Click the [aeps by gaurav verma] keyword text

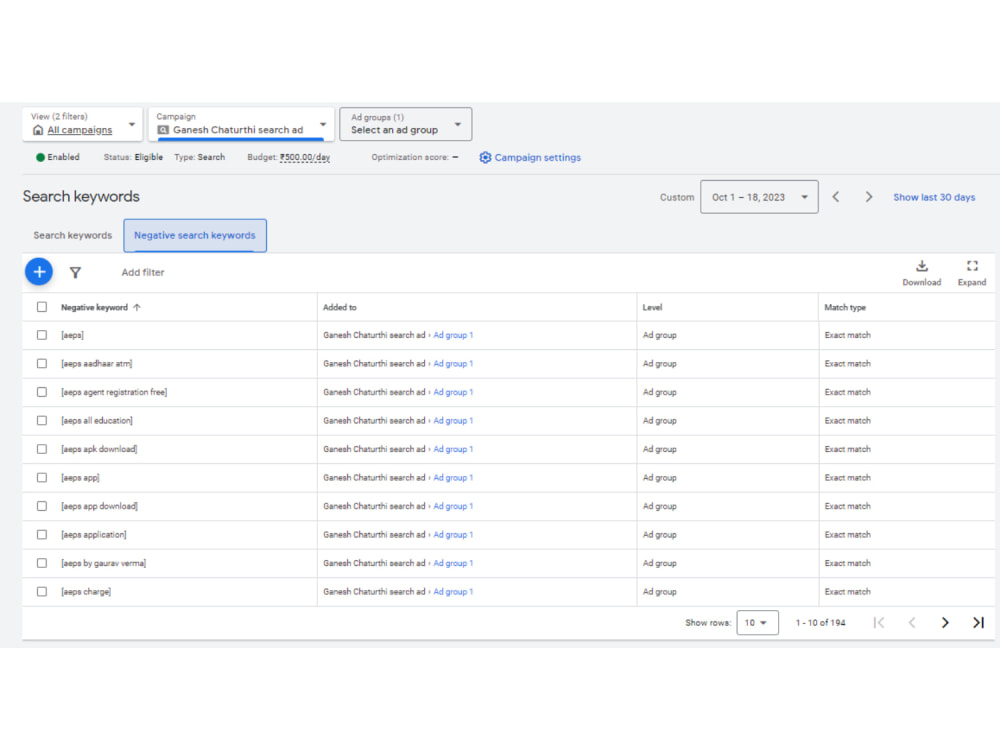point(103,563)
